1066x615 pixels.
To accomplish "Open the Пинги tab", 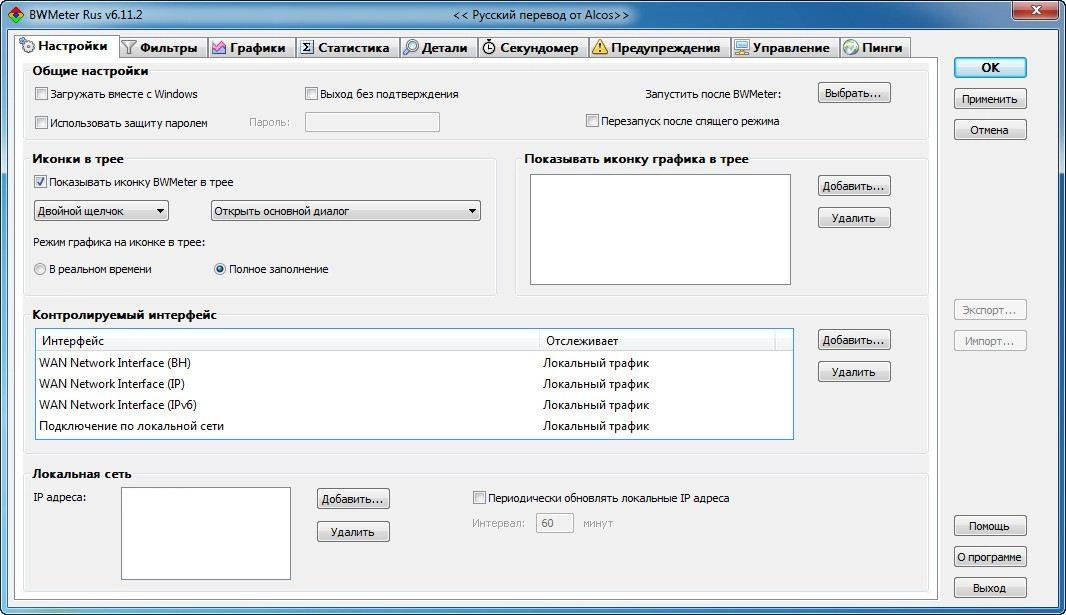I will (x=874, y=48).
